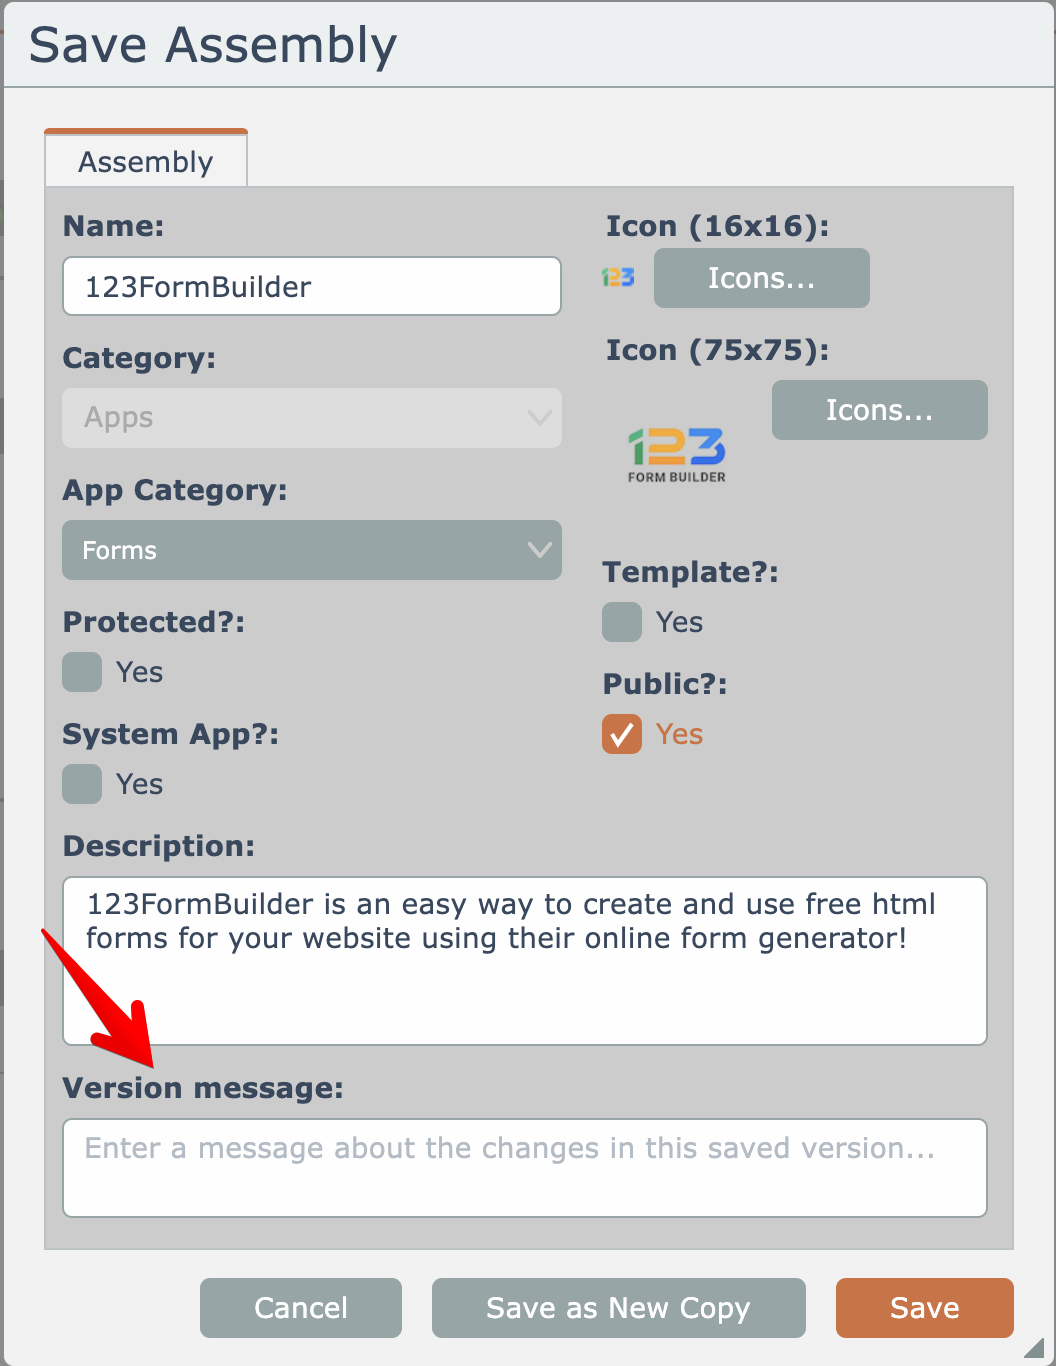
Task: Check the Template checkbox
Action: coord(622,622)
